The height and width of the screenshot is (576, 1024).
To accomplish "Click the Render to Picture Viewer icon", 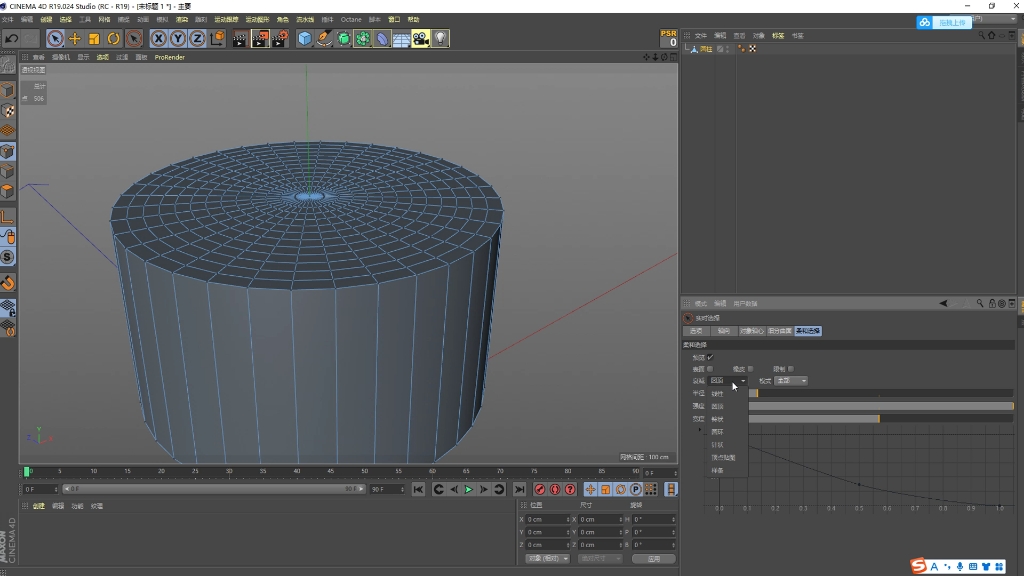I will pos(260,39).
